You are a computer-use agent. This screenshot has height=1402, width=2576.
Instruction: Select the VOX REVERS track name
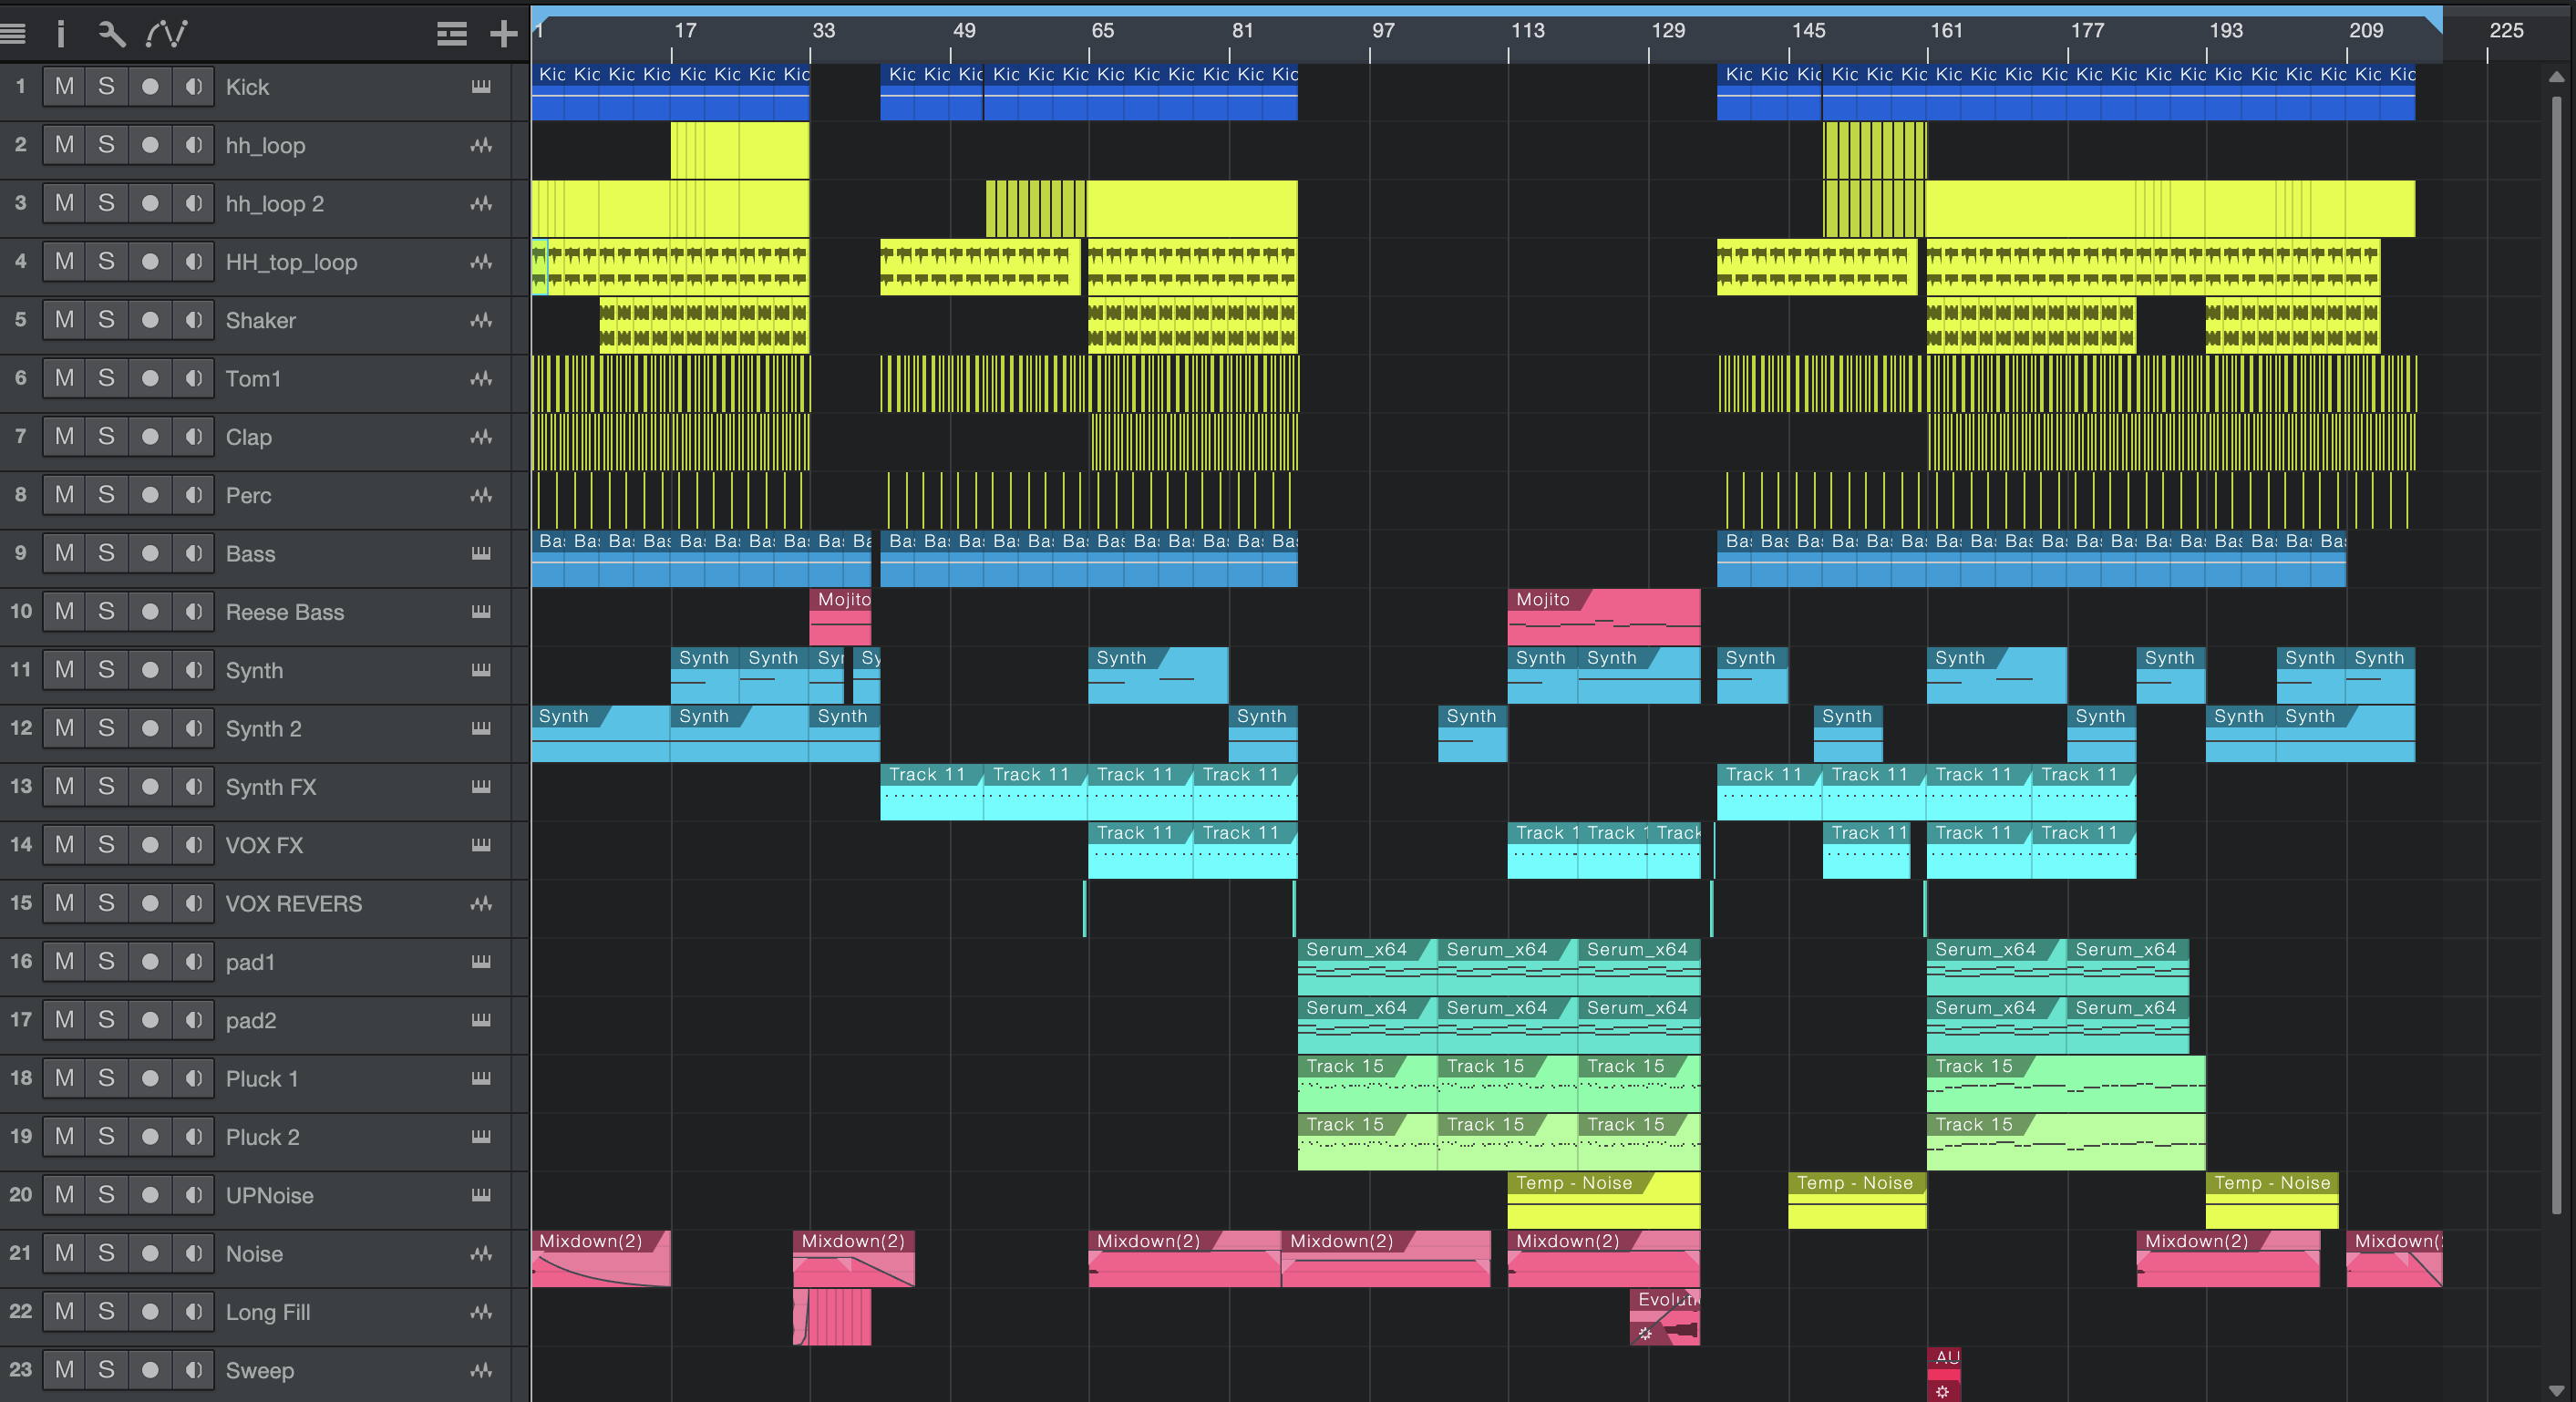tap(294, 904)
